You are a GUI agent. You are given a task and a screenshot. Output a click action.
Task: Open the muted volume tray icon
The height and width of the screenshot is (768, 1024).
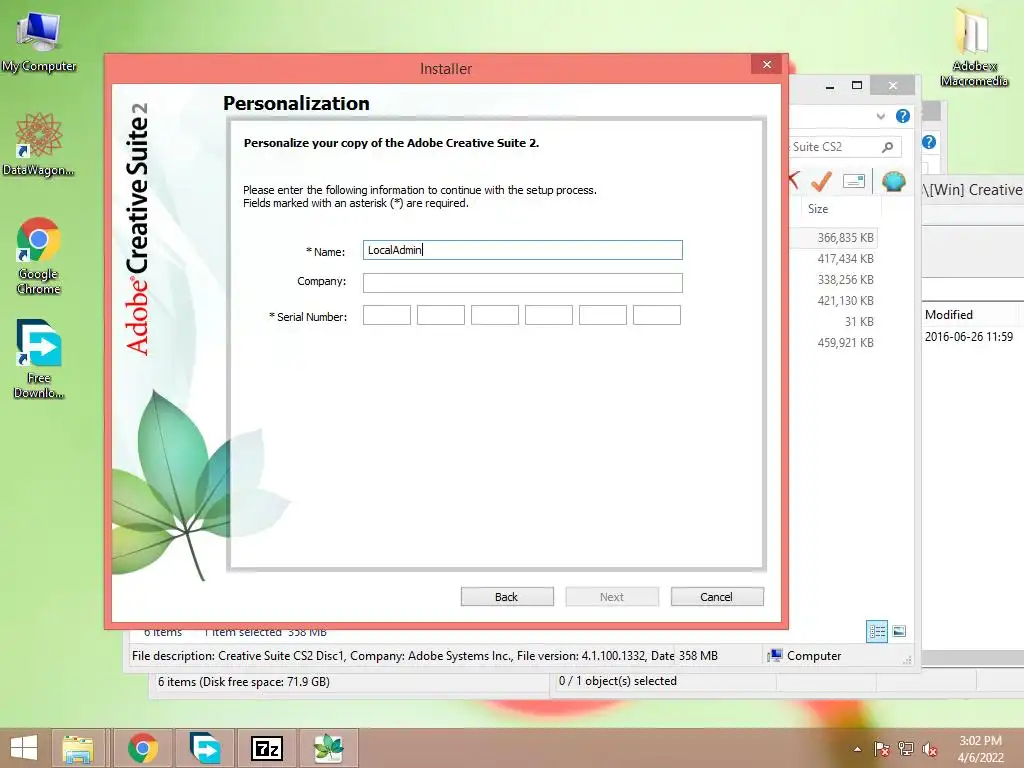pyautogui.click(x=929, y=749)
